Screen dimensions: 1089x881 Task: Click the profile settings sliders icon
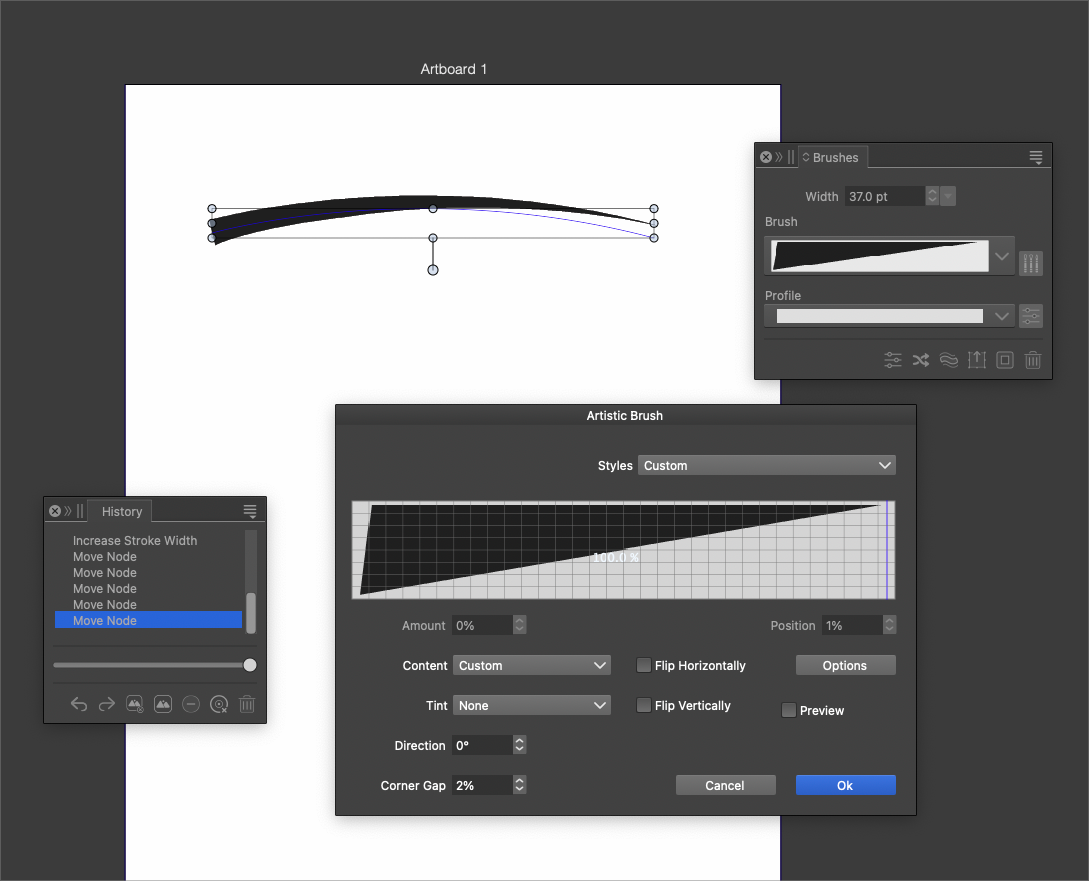1031,316
